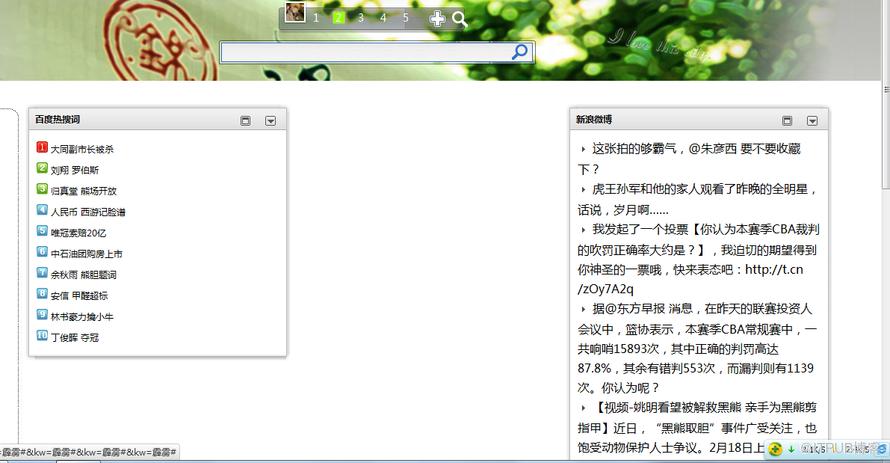The image size is (890, 463).
Task: Click arrow bullet before 我发起了一个投票 post
Action: (x=583, y=230)
